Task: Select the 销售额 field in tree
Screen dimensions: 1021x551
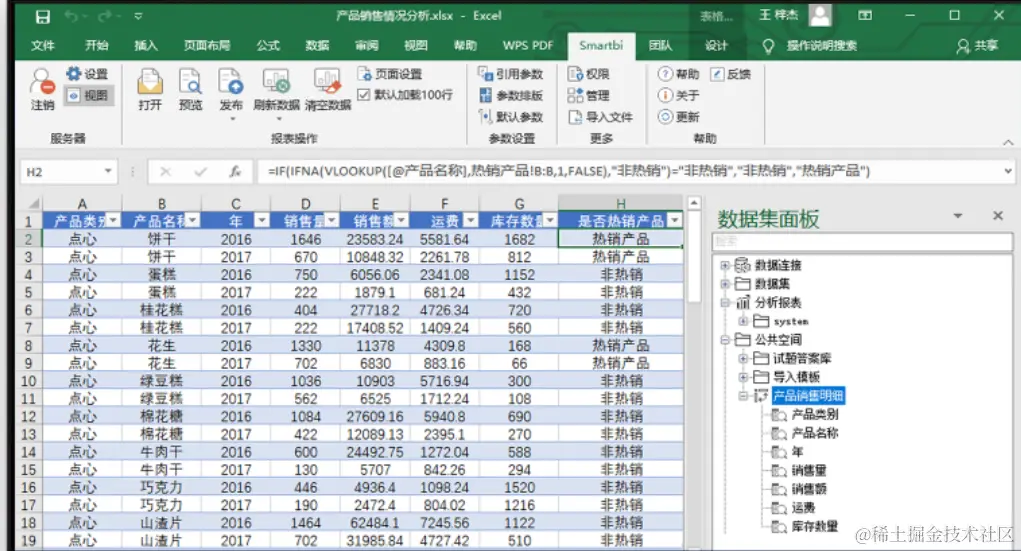Action: (809, 488)
